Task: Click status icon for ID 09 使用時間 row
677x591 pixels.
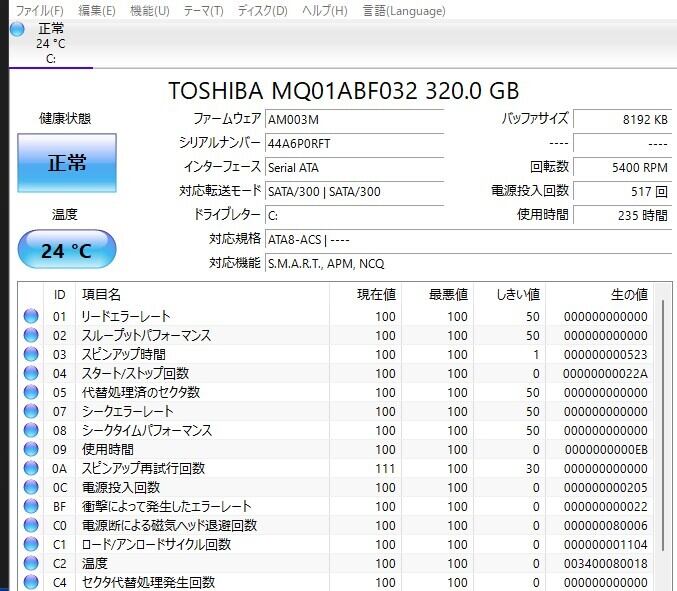Action: point(31,449)
